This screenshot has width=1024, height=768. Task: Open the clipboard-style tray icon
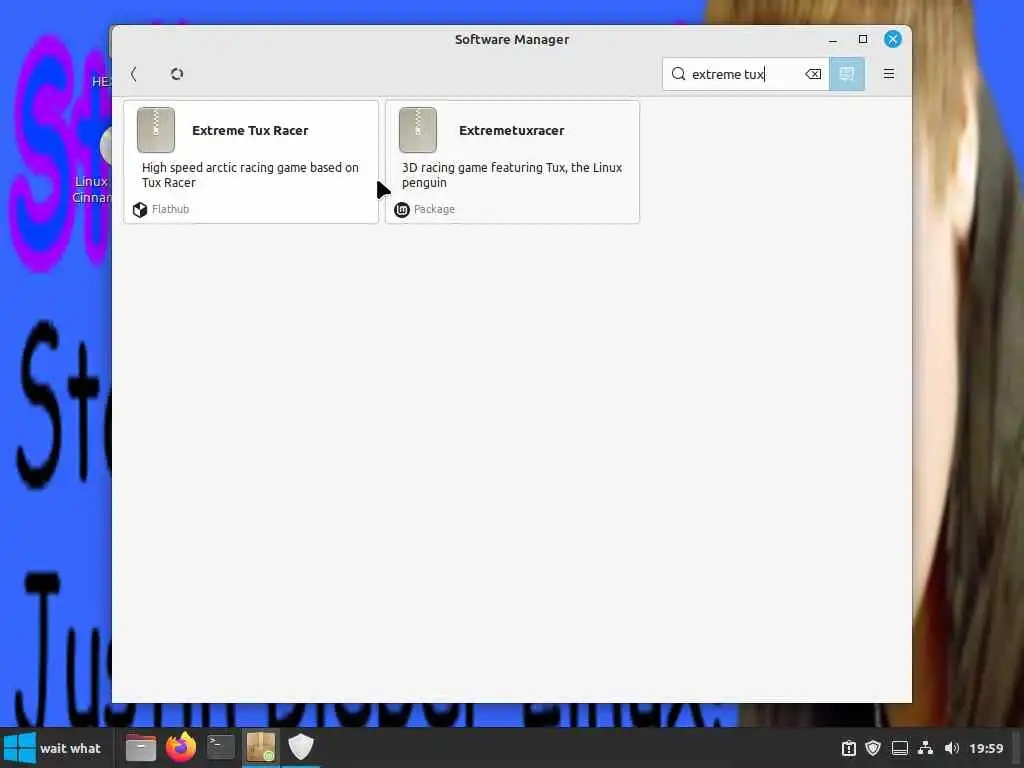848,748
